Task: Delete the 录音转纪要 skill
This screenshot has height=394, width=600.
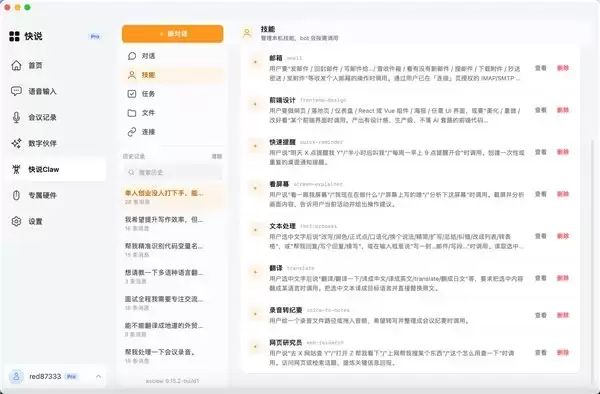Action: (562, 316)
